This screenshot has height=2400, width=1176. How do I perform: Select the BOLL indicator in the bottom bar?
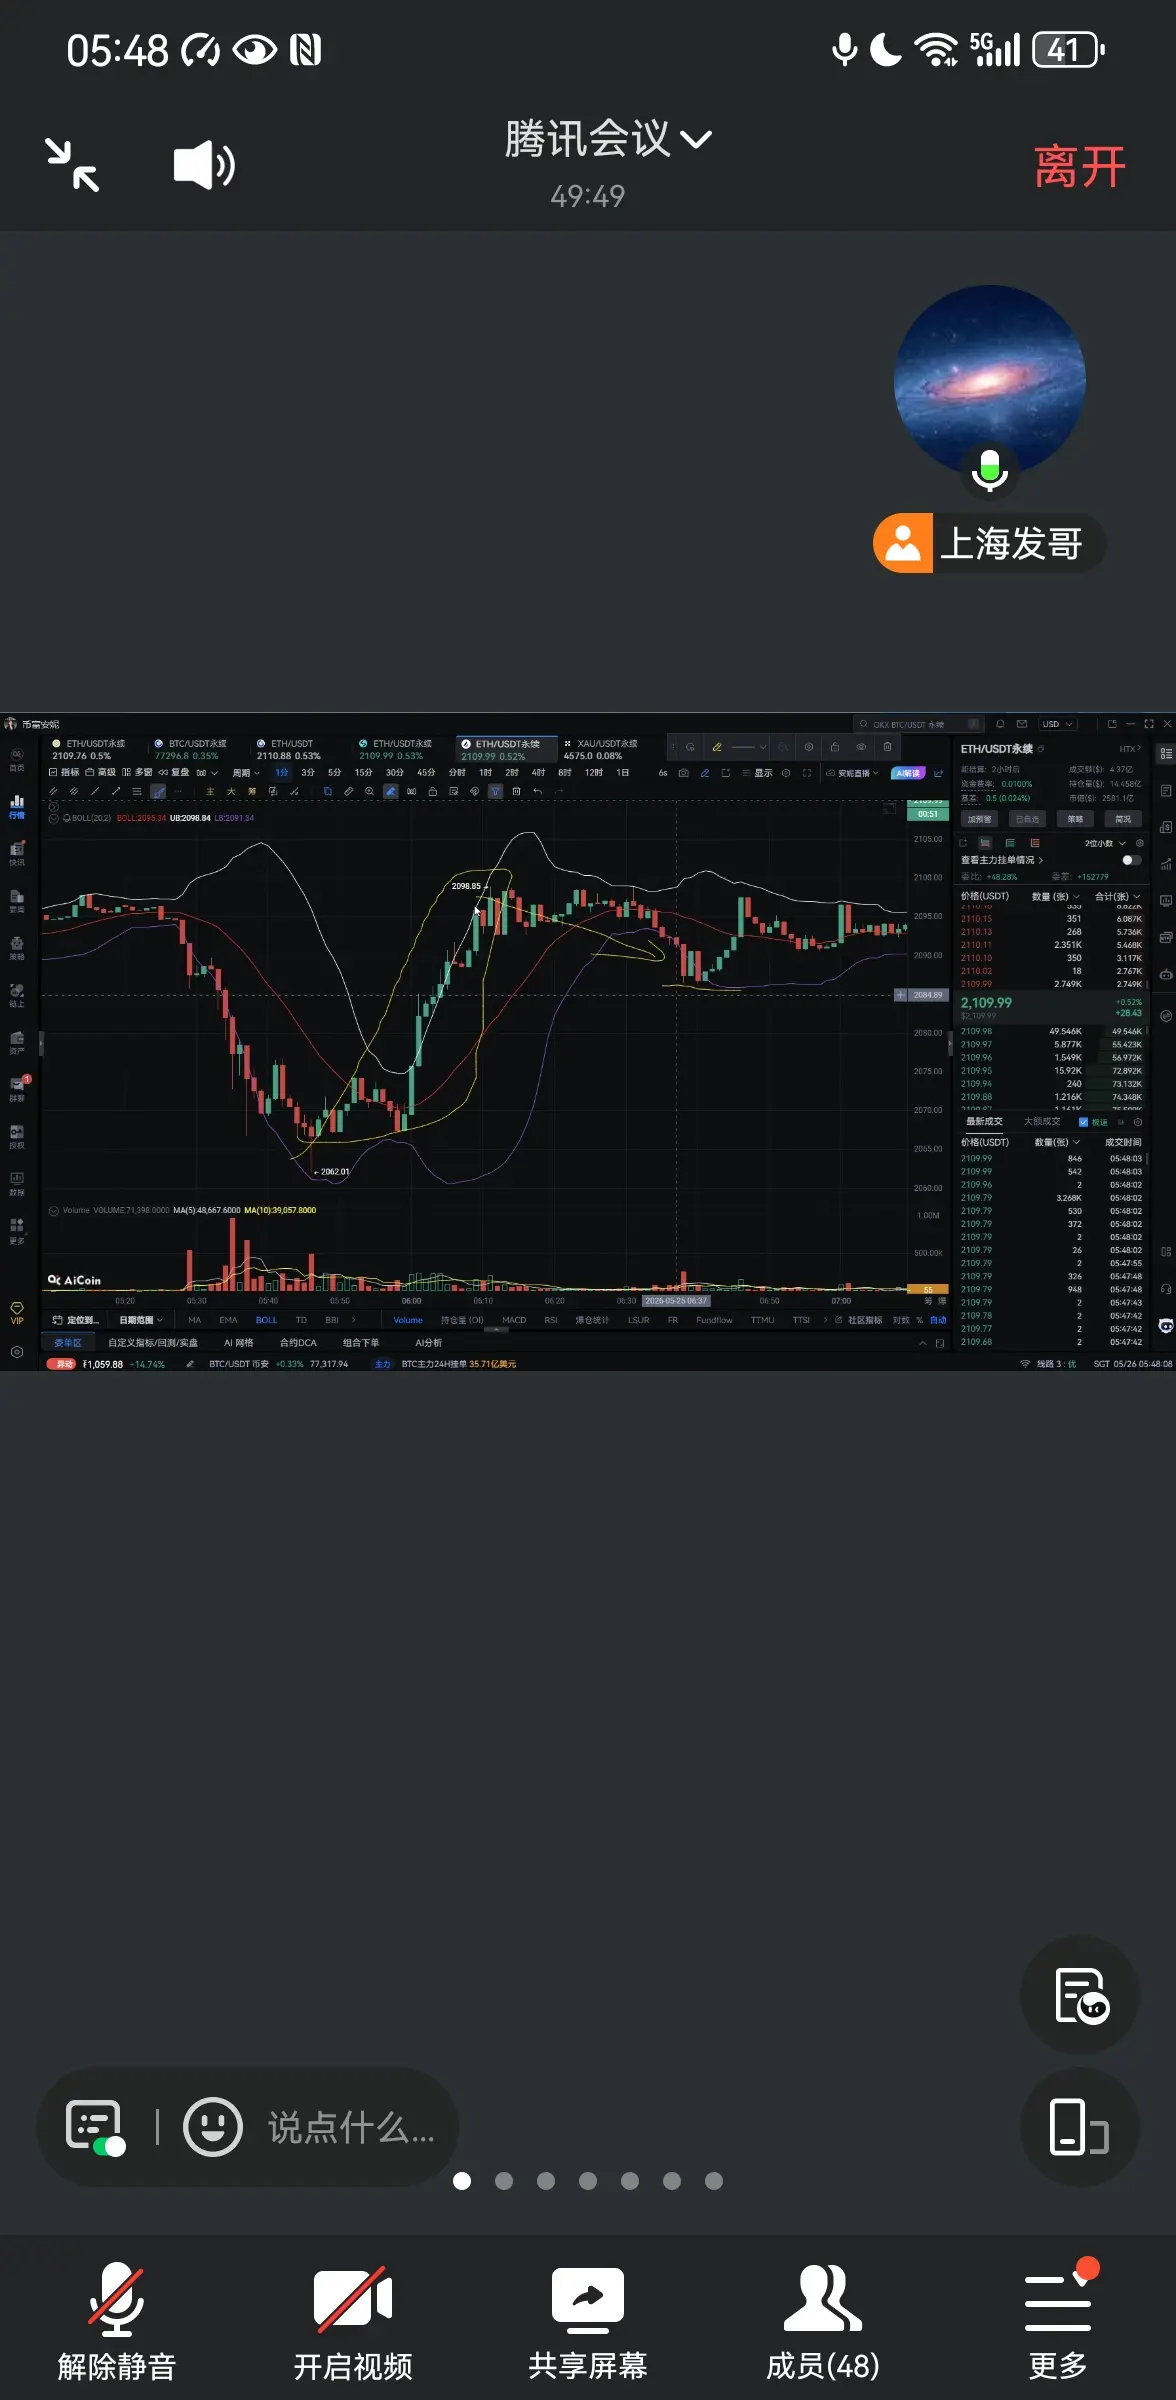pos(266,1320)
